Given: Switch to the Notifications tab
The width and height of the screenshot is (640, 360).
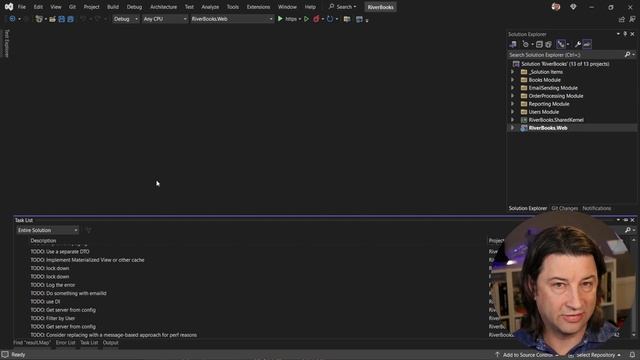Looking at the screenshot, I should point(596,208).
